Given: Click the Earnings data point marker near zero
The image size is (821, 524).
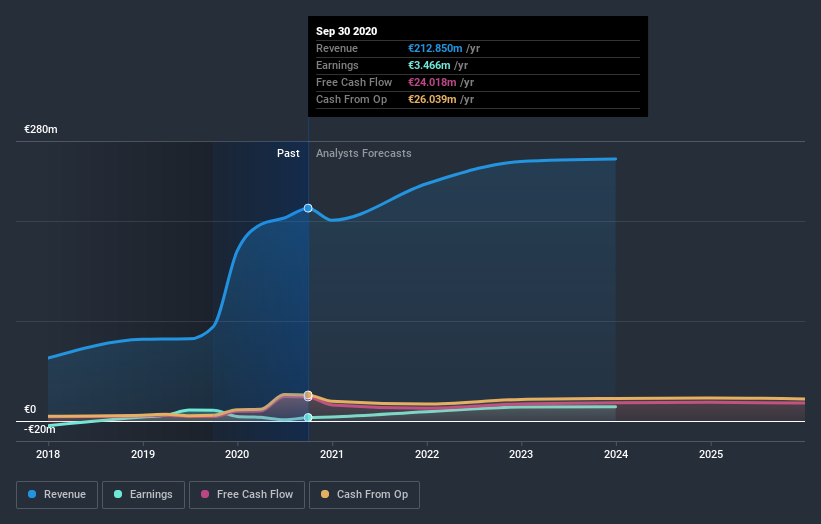Looking at the screenshot, I should click(x=308, y=417).
